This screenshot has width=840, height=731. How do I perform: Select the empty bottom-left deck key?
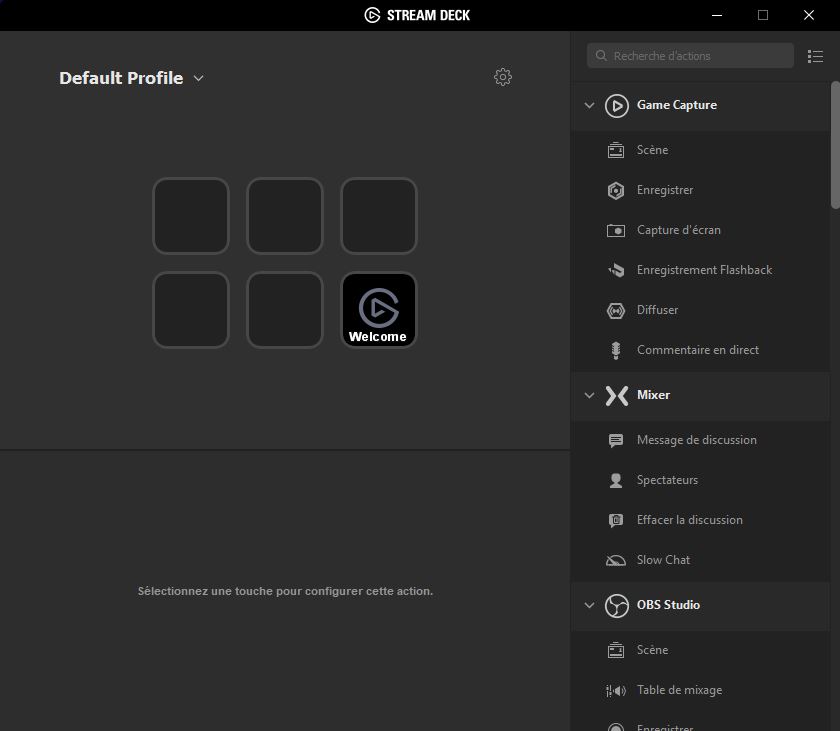point(191,310)
